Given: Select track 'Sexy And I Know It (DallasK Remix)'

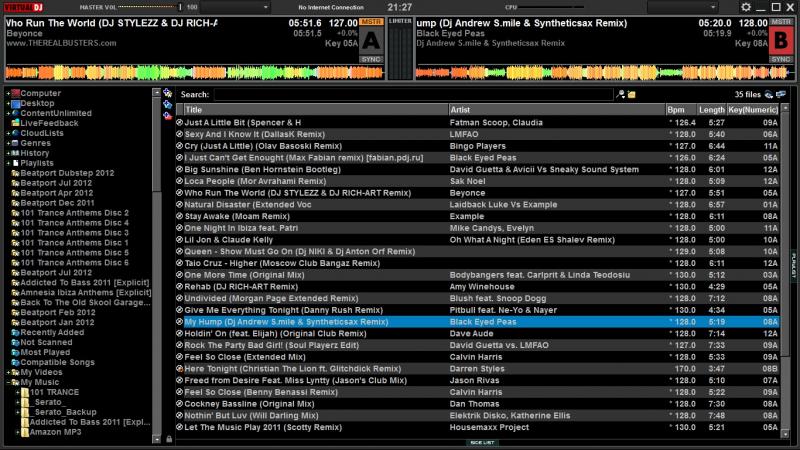Looking at the screenshot, I should click(479, 134).
